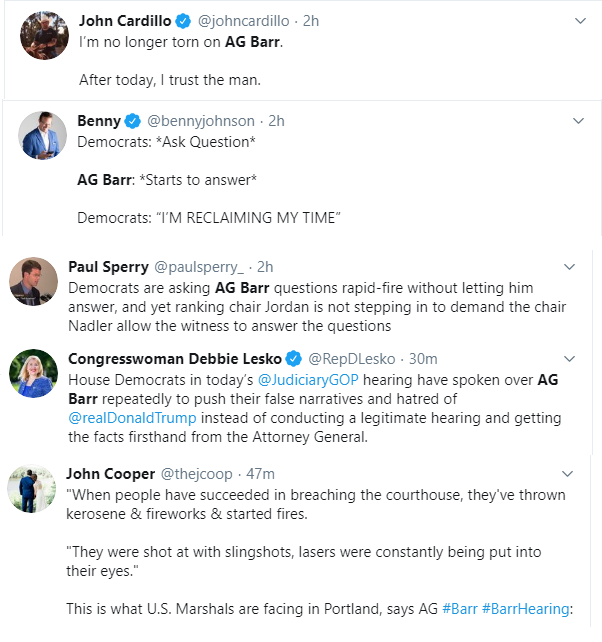Click the 47m timestamp on Cooper's tweet
This screenshot has height=642, width=602.
tap(261, 473)
